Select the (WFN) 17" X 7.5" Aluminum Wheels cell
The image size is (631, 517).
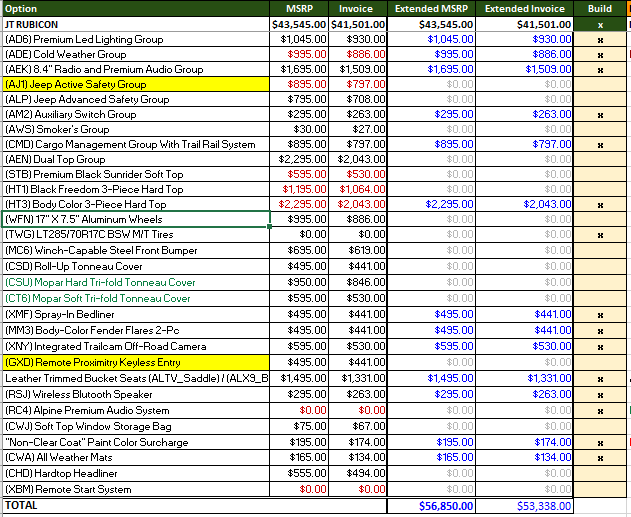coord(136,219)
